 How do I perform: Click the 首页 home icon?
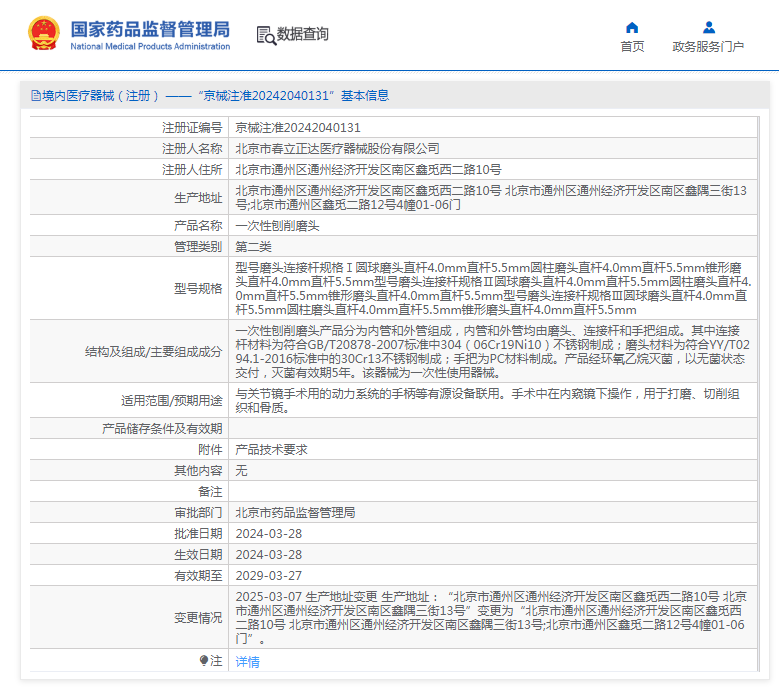pyautogui.click(x=632, y=27)
